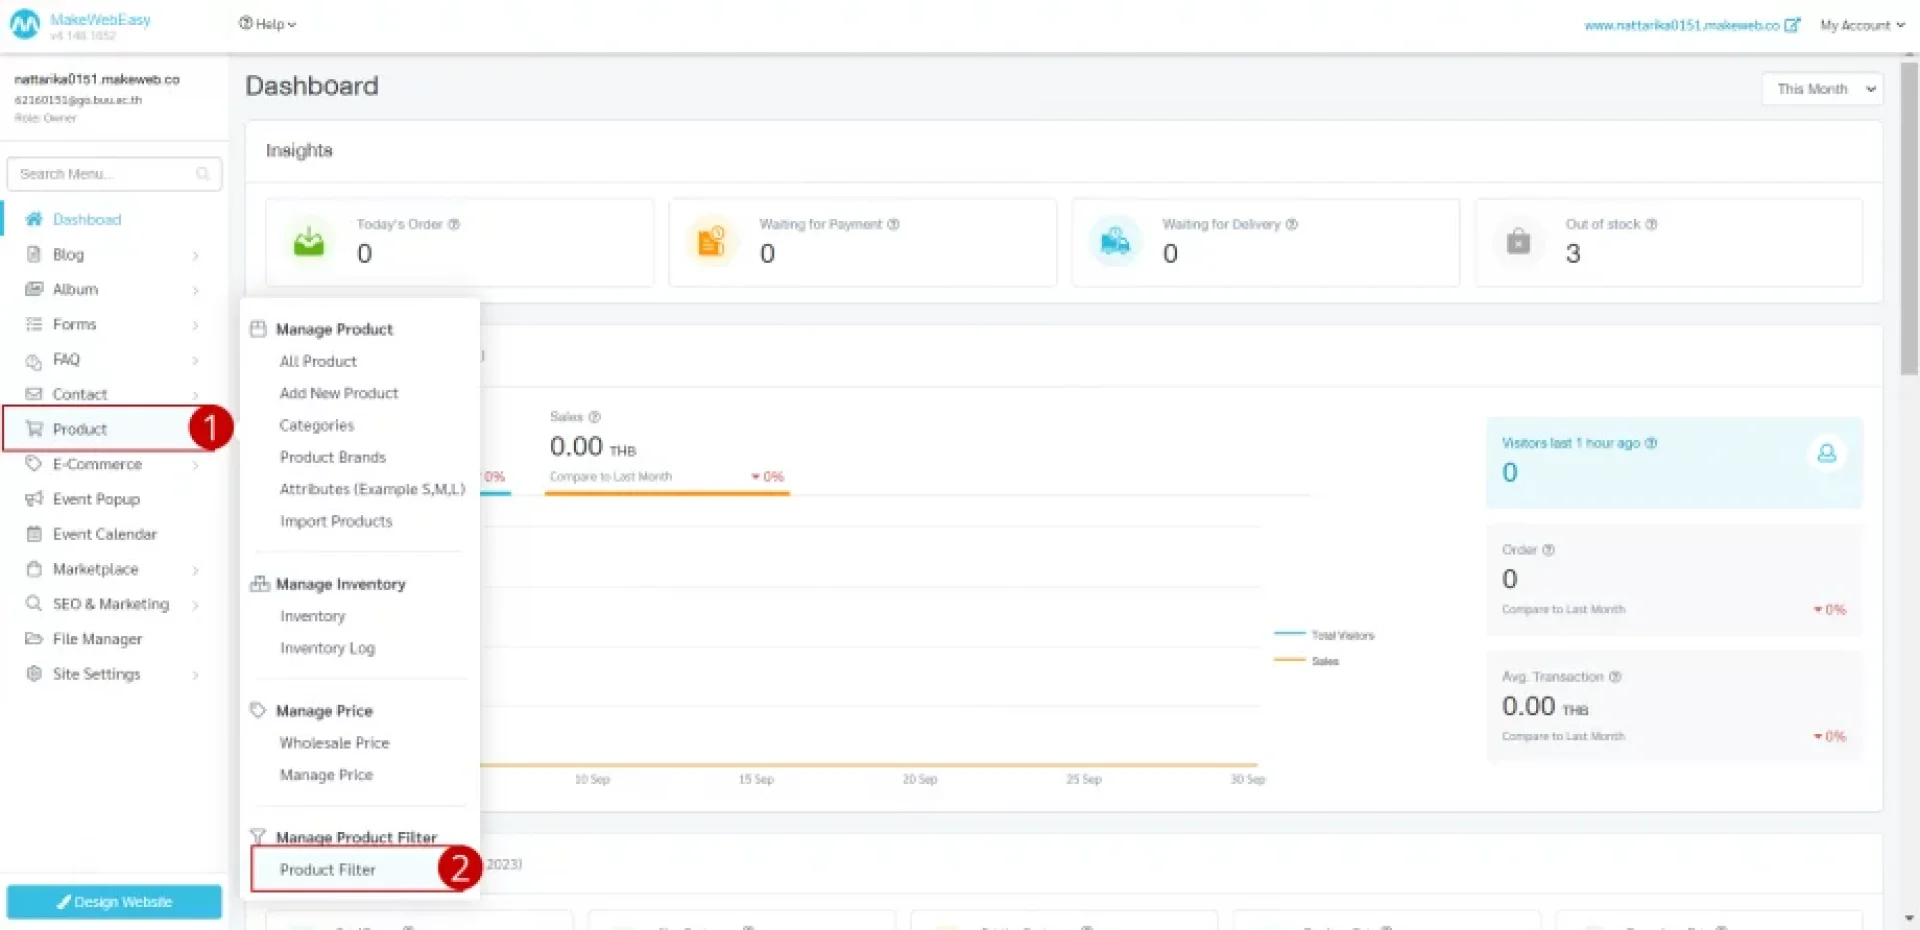
Task: Click the Waiting for Payment icon
Action: click(x=711, y=241)
